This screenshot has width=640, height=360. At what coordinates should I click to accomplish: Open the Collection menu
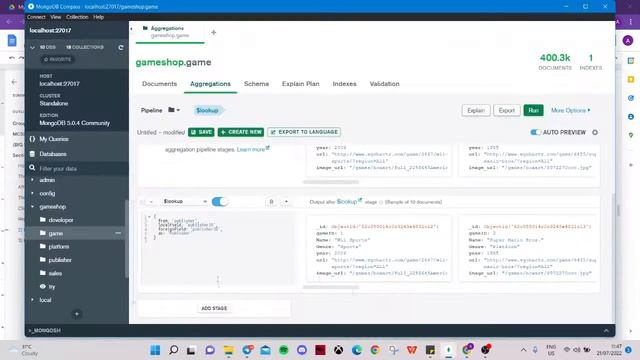(77, 17)
